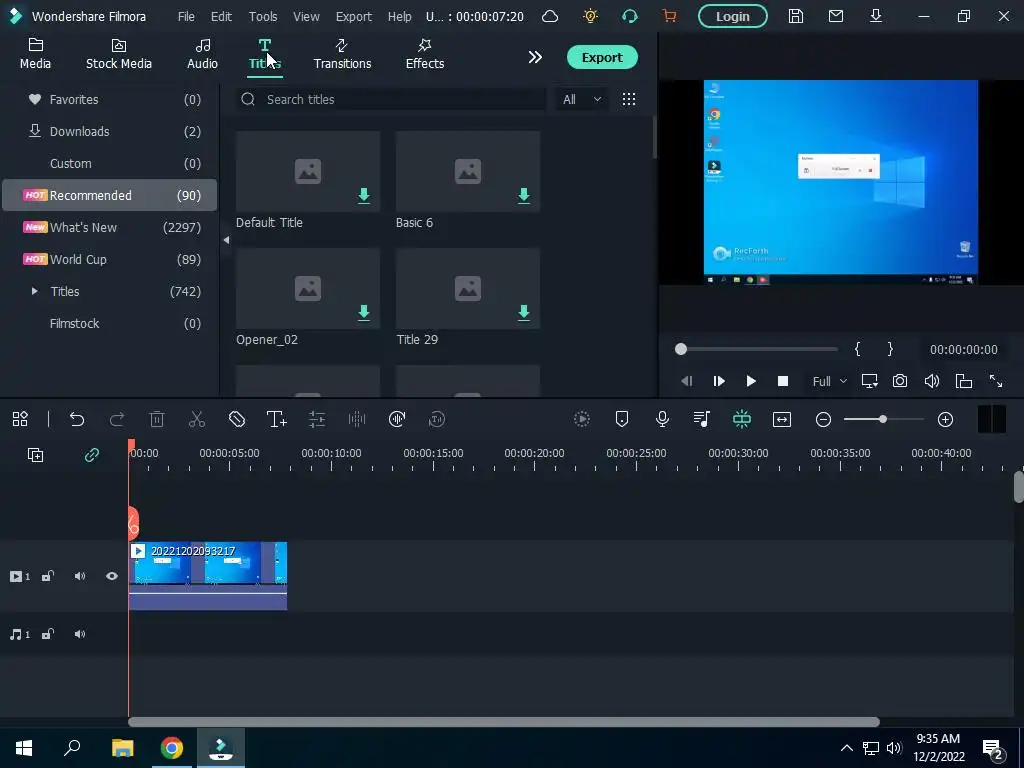Toggle lock on video track 1
The image size is (1024, 768).
[48, 576]
